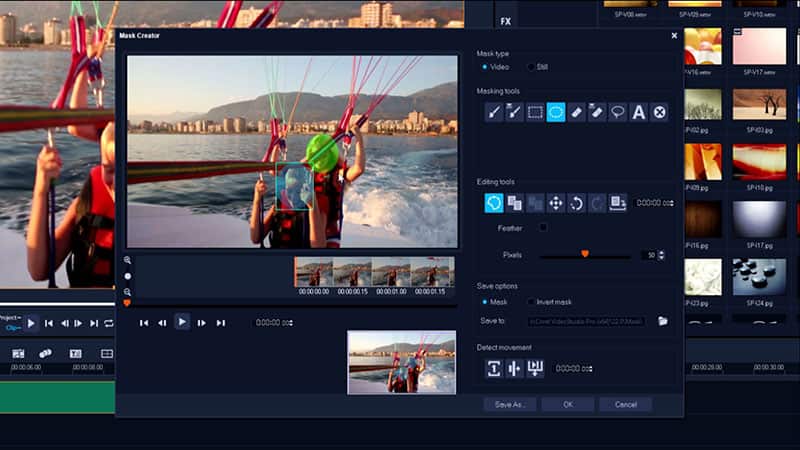The height and width of the screenshot is (450, 800).
Task: Confirm the mask with OK
Action: coord(567,405)
